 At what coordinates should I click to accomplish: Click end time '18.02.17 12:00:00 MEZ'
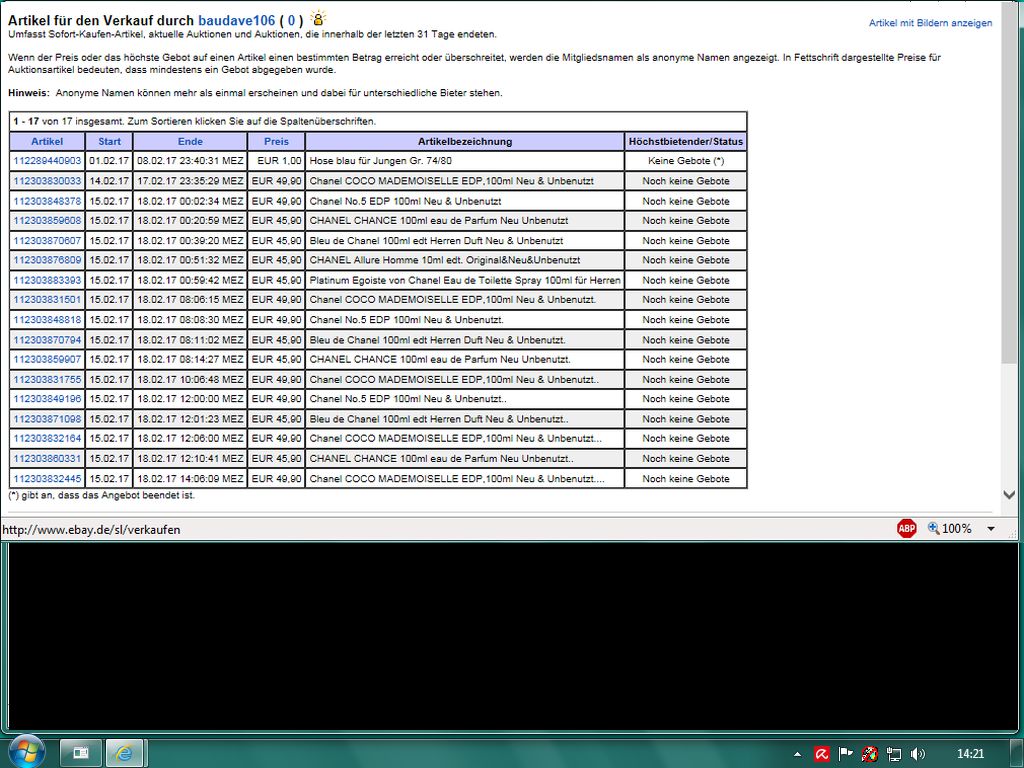(x=190, y=399)
